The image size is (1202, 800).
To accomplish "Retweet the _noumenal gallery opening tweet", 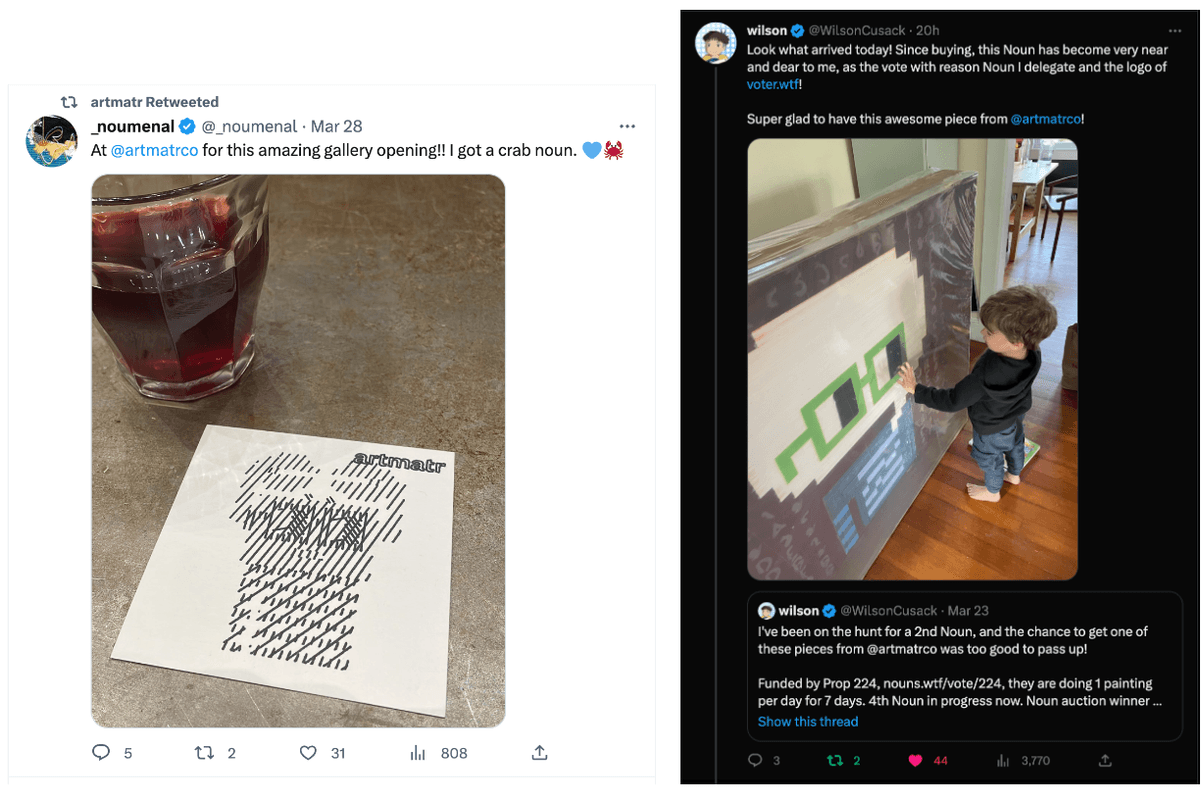I will [x=205, y=753].
